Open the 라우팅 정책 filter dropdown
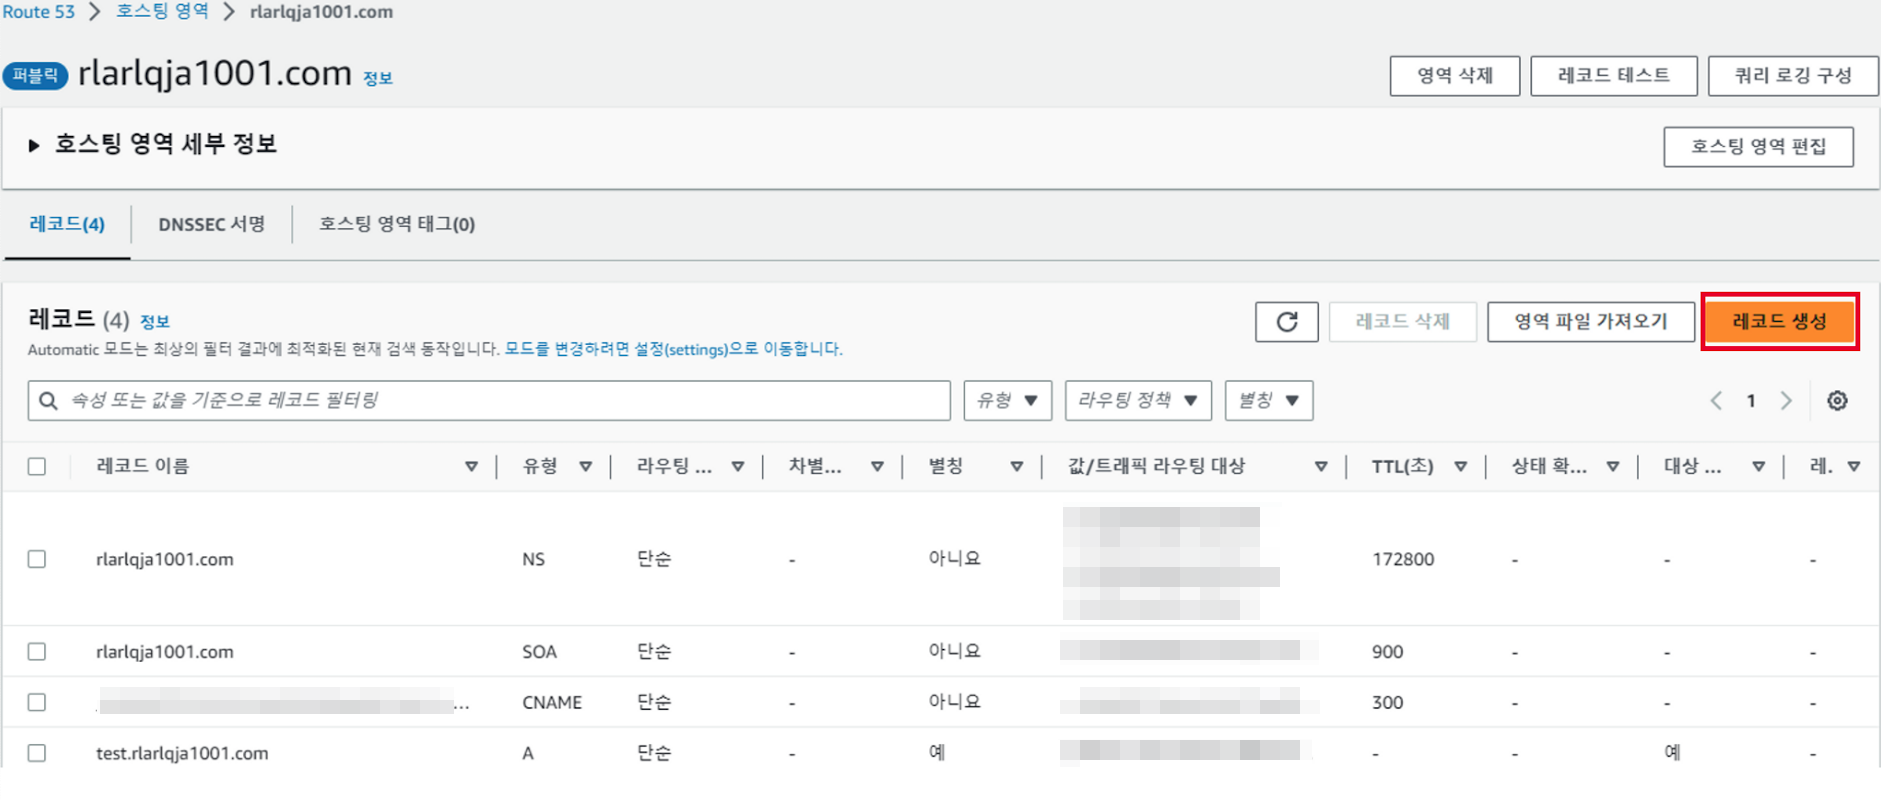Screen dimensions: 1881x800 1138,401
